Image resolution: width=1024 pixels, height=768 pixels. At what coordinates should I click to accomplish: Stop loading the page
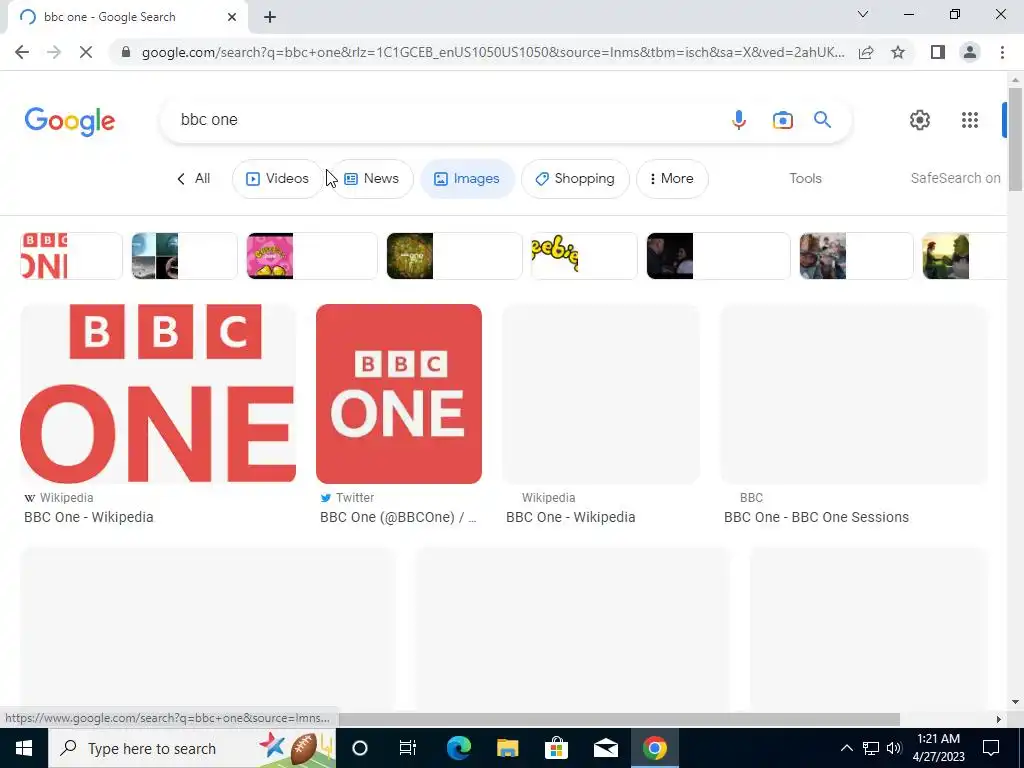tap(86, 52)
